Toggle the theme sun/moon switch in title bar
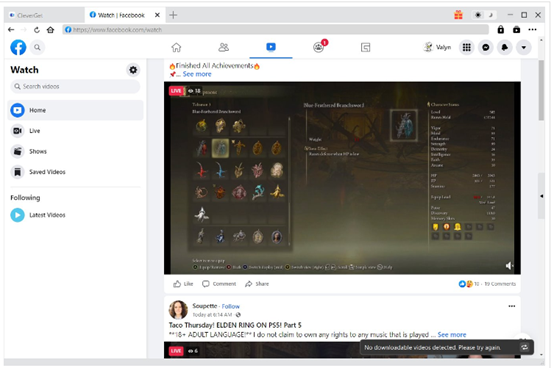The height and width of the screenshot is (368, 554). 484,15
